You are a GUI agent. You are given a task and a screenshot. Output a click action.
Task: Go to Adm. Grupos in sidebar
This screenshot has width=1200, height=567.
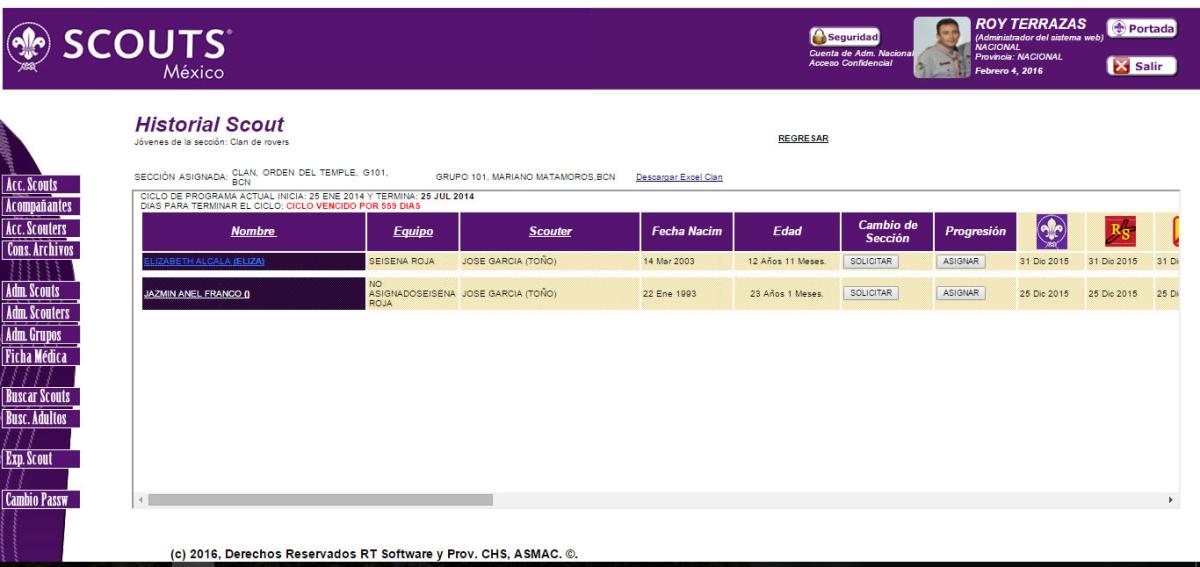[39, 334]
